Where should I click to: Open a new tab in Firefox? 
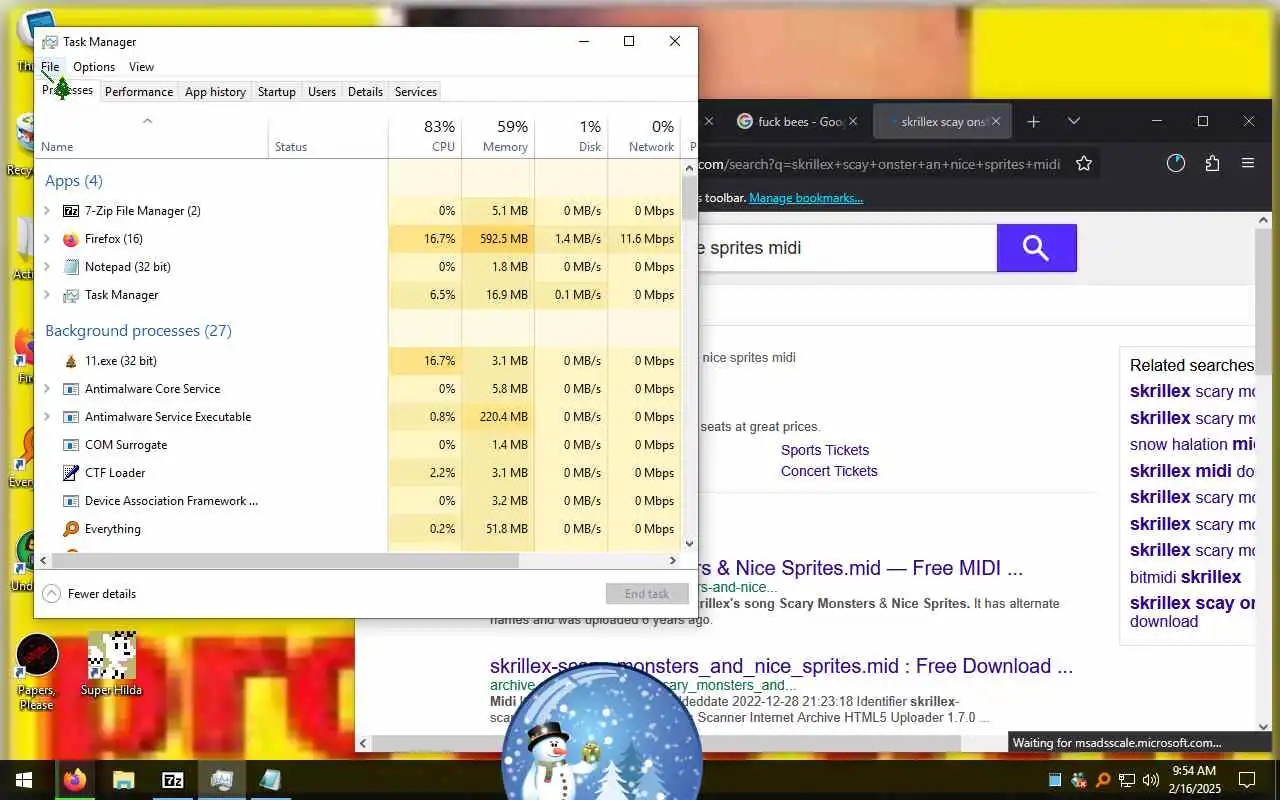click(1034, 121)
